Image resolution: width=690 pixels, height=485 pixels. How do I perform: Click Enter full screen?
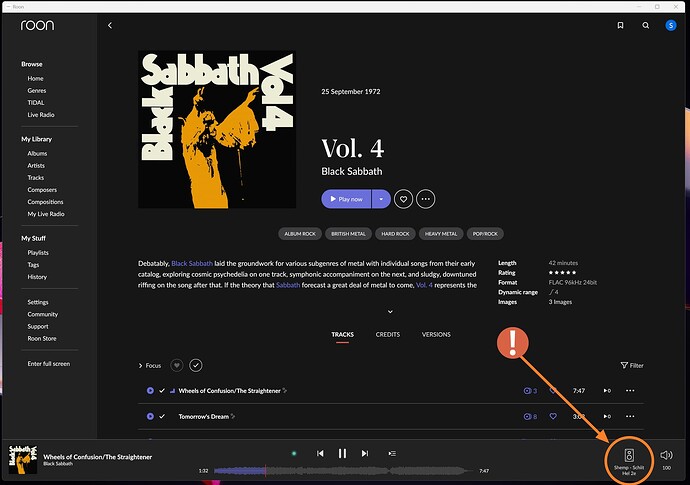[x=48, y=364]
